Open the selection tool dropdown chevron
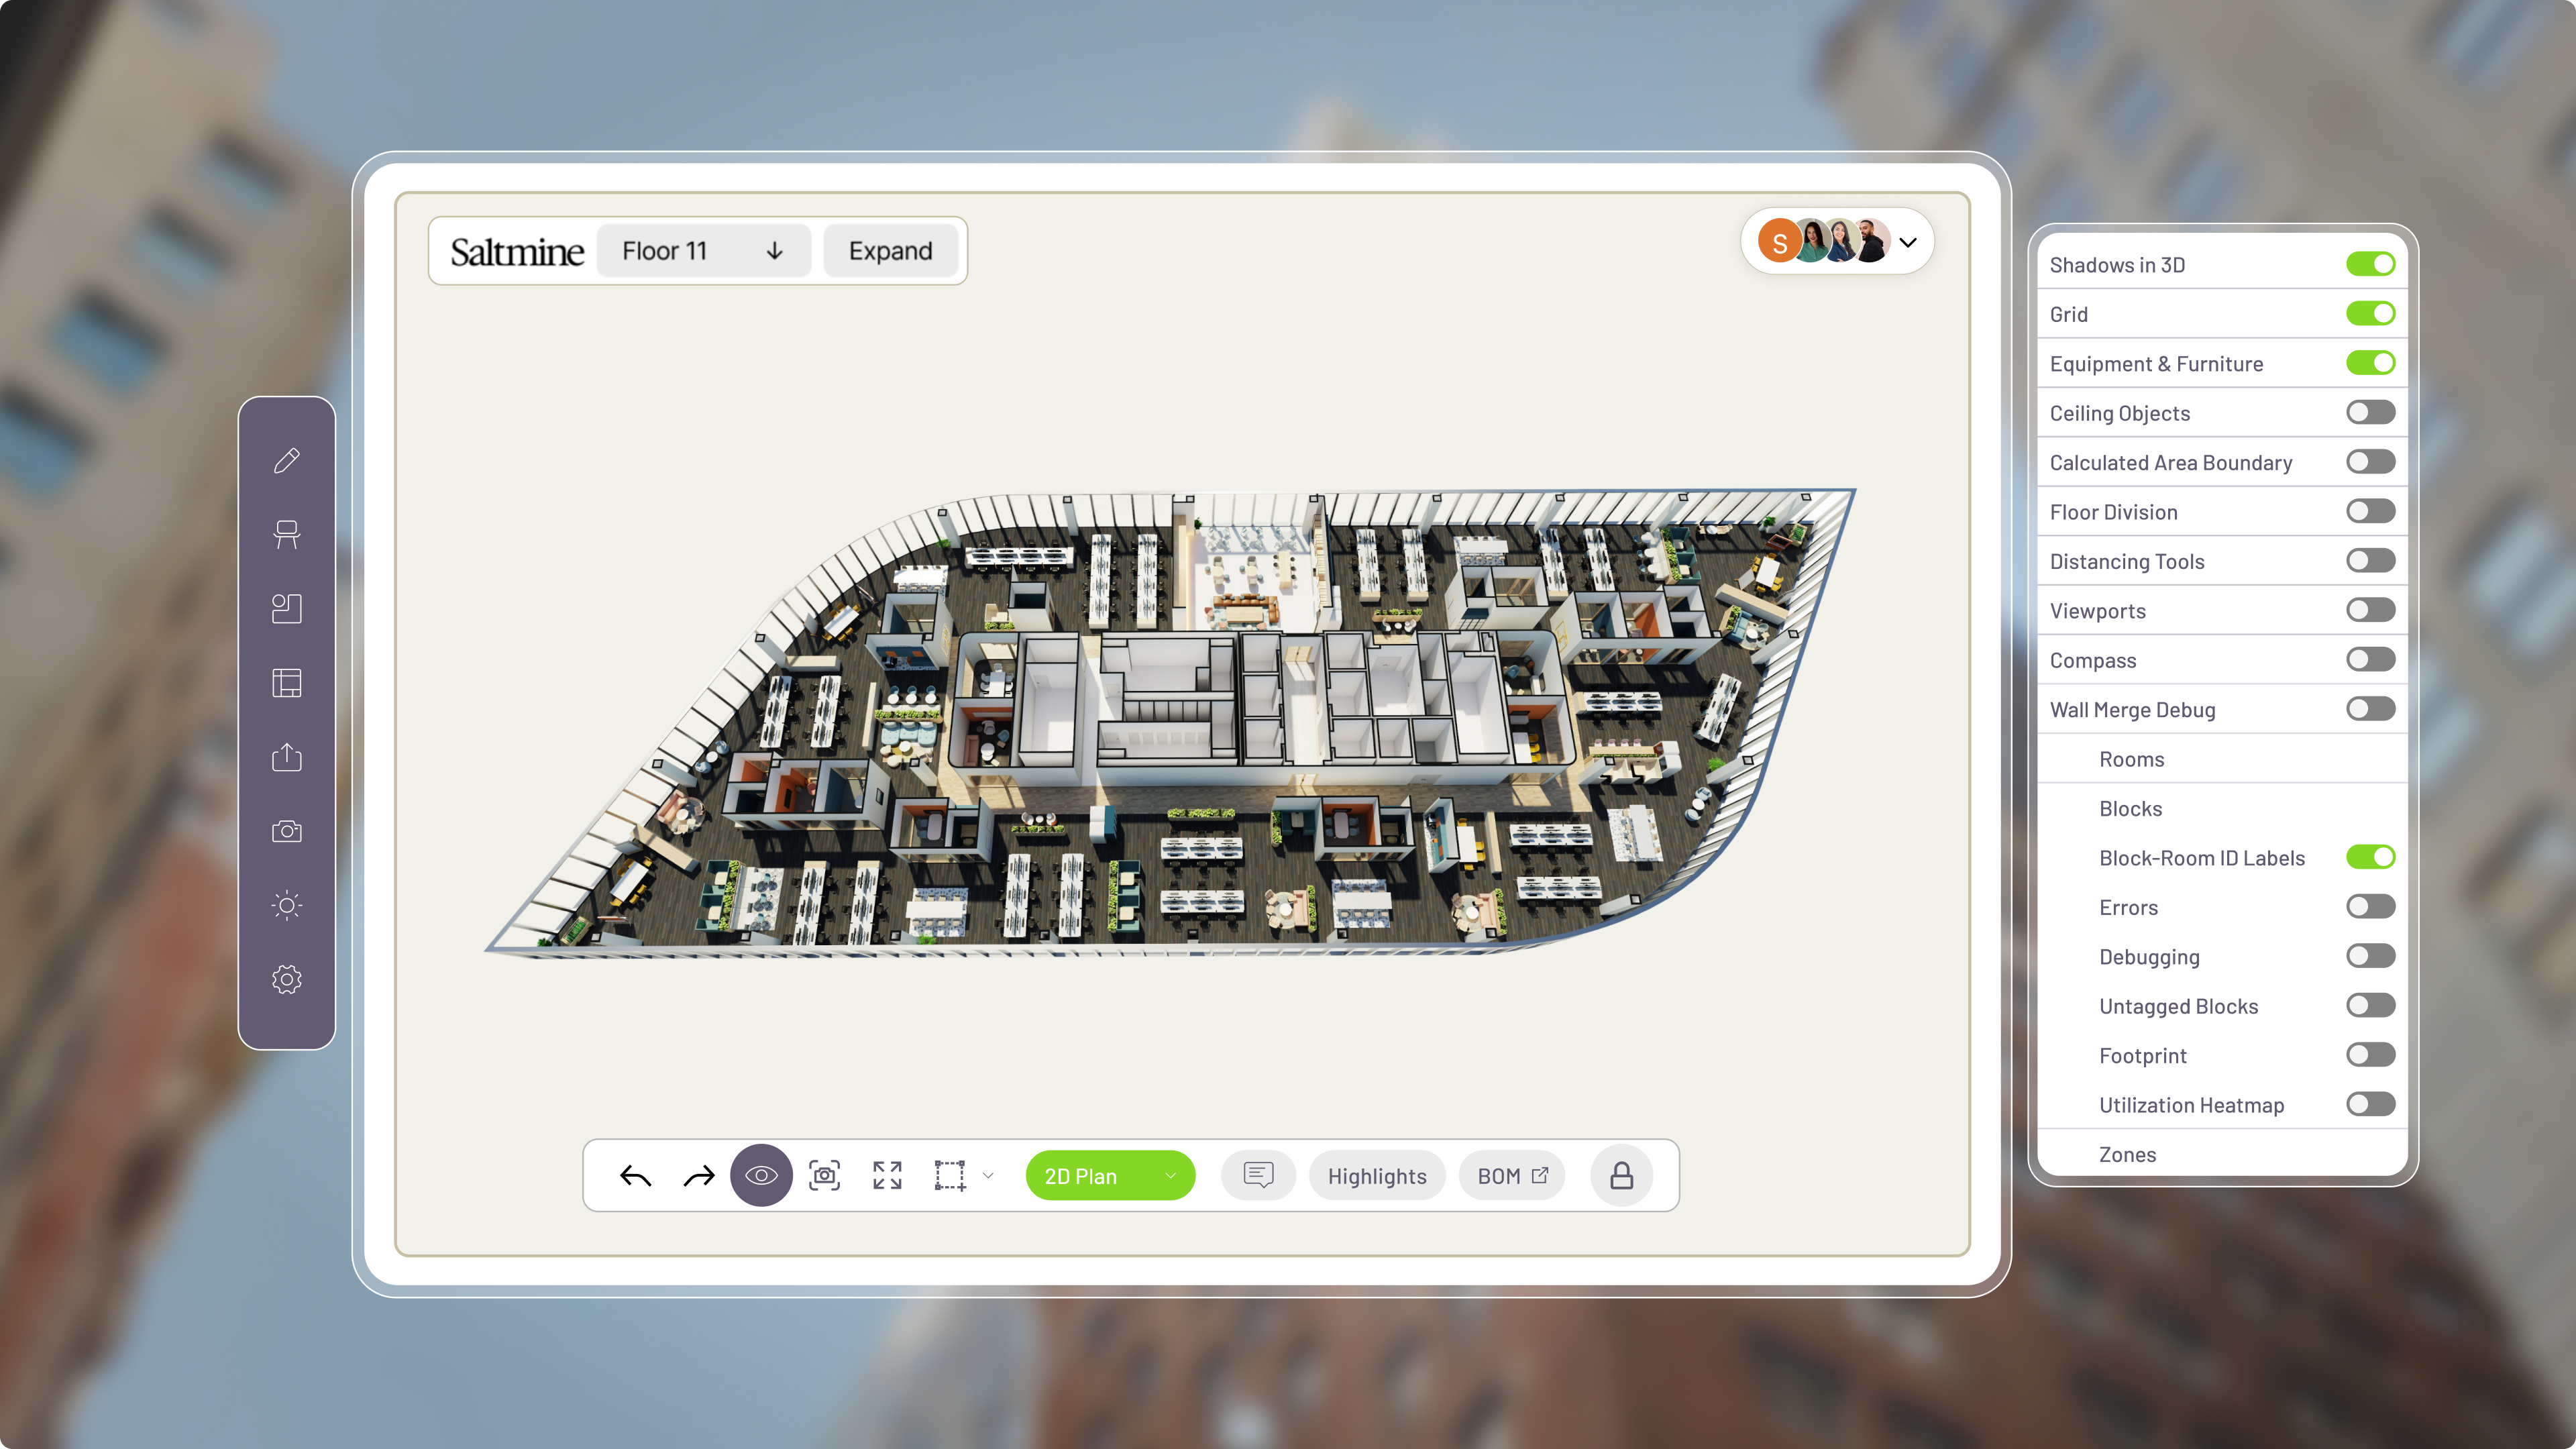The height and width of the screenshot is (1449, 2576). (988, 1176)
